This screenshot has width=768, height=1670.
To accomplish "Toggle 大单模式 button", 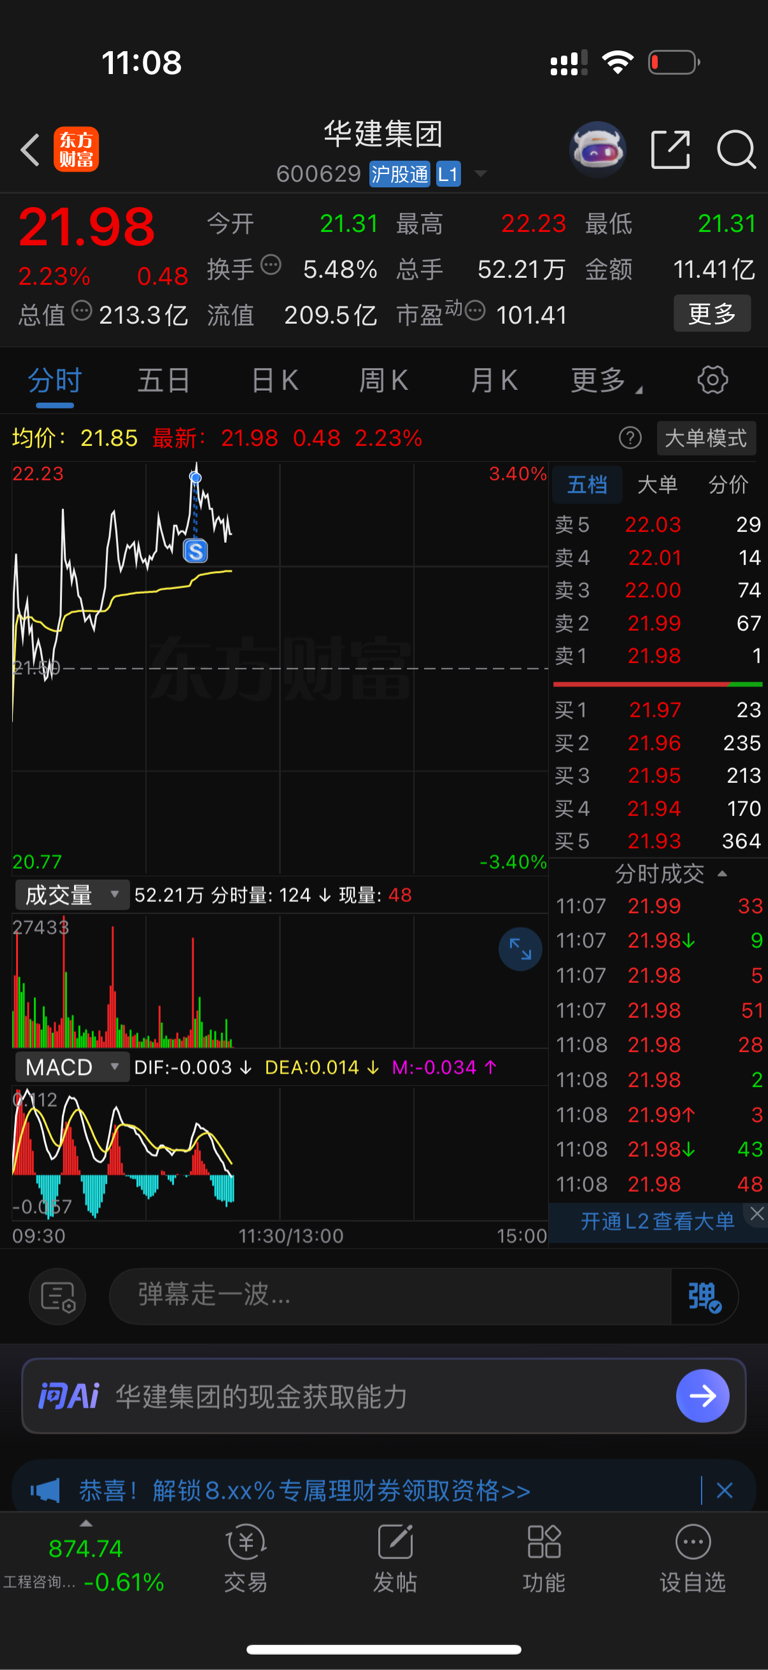I will click(x=706, y=438).
